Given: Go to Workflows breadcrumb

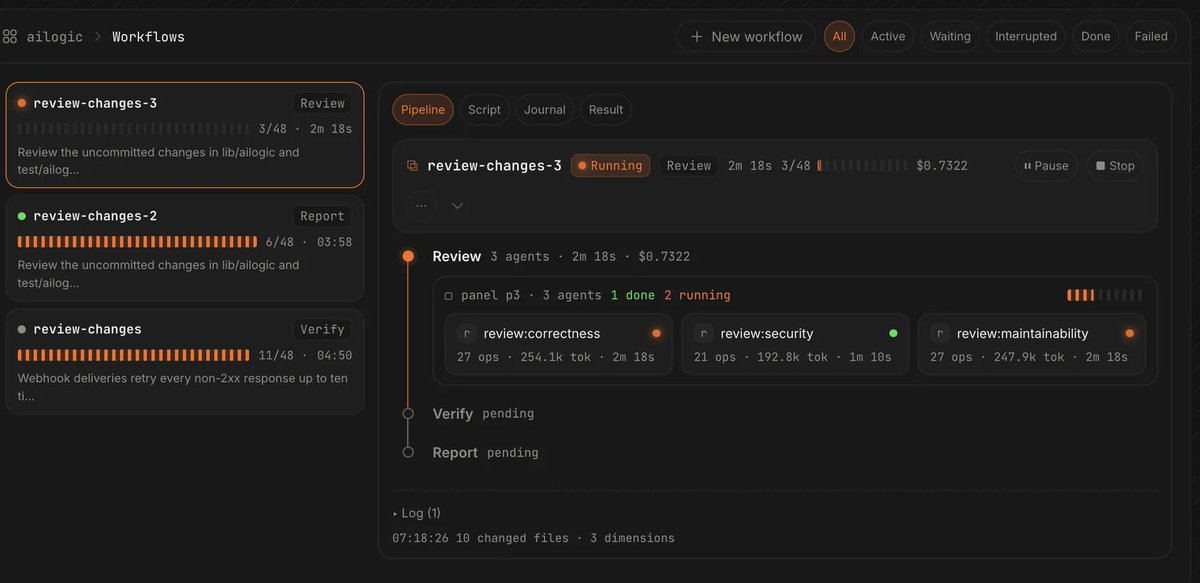Looking at the screenshot, I should tap(148, 37).
